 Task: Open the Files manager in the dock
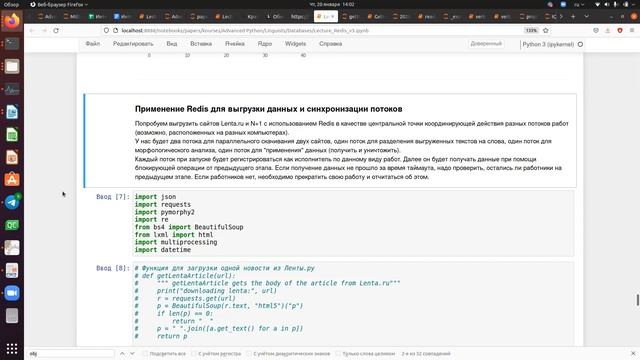12,66
